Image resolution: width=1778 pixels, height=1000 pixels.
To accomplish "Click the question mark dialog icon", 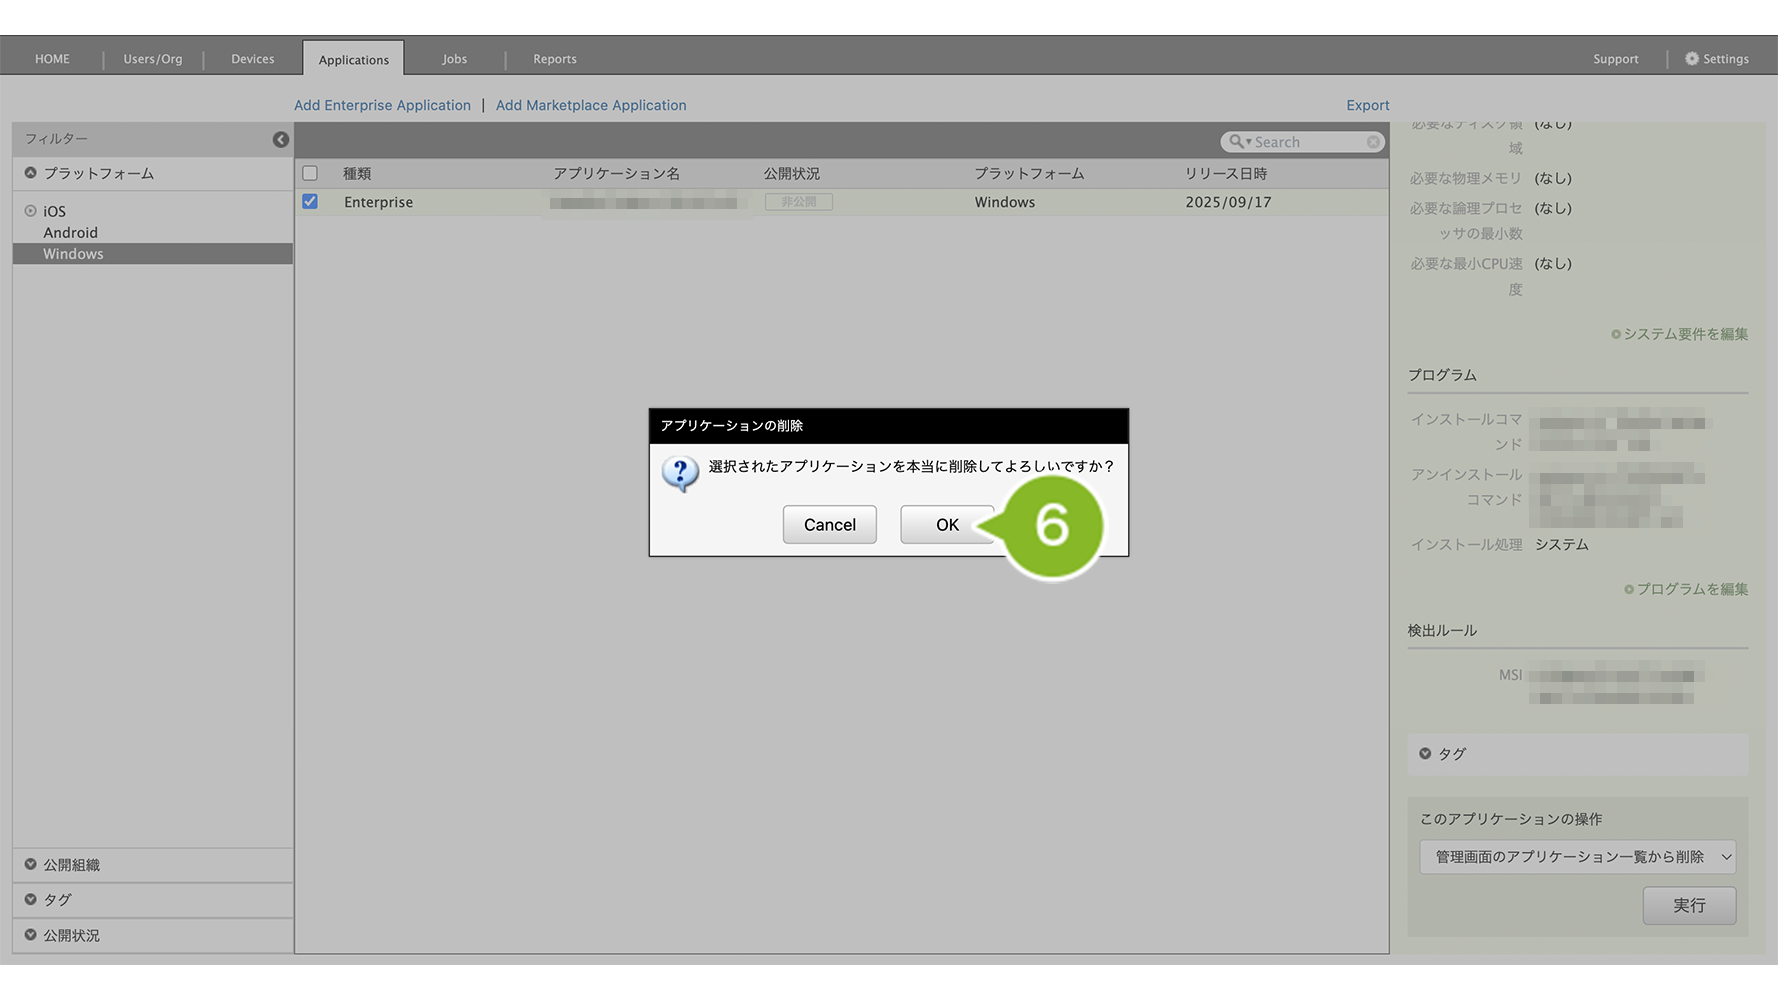I will point(680,472).
